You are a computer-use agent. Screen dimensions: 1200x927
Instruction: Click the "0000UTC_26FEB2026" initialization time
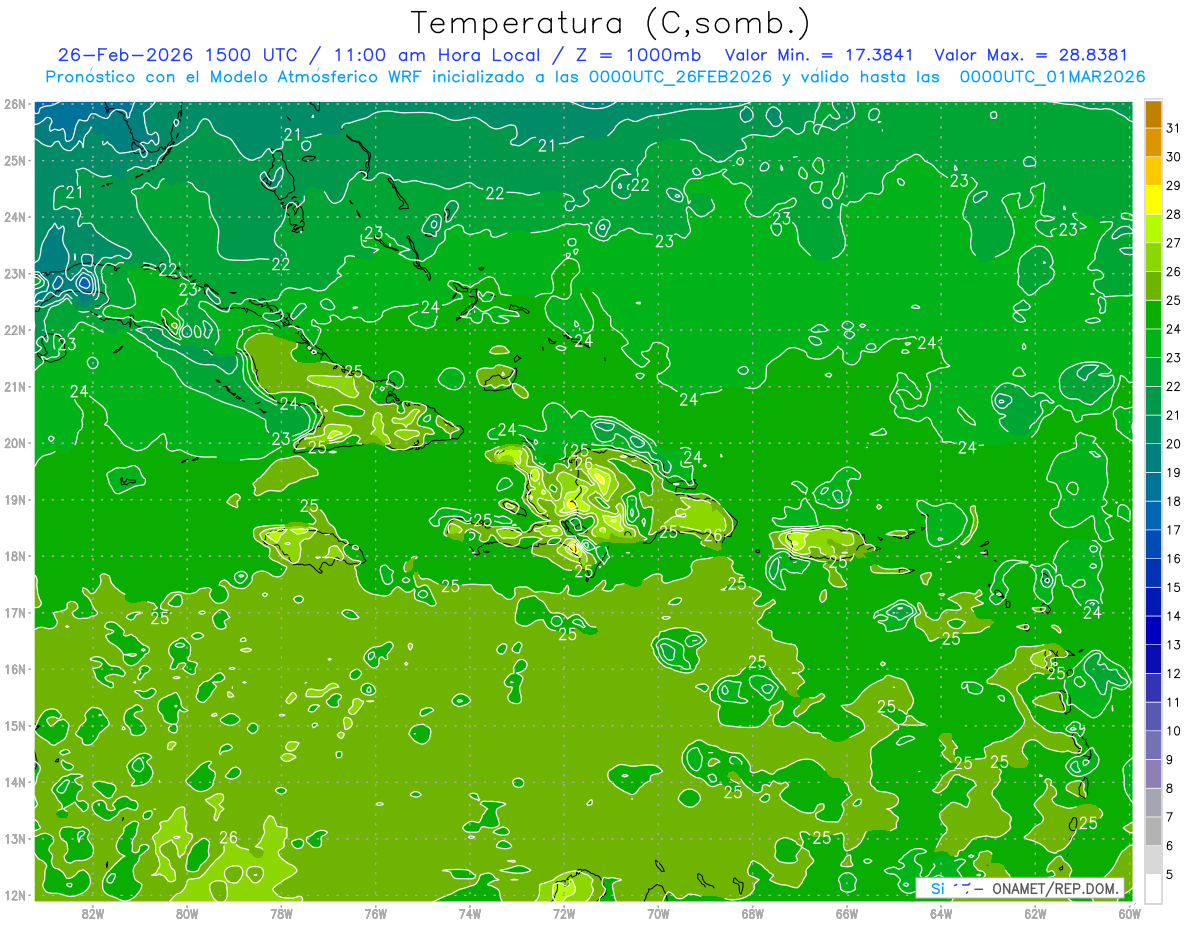click(681, 77)
